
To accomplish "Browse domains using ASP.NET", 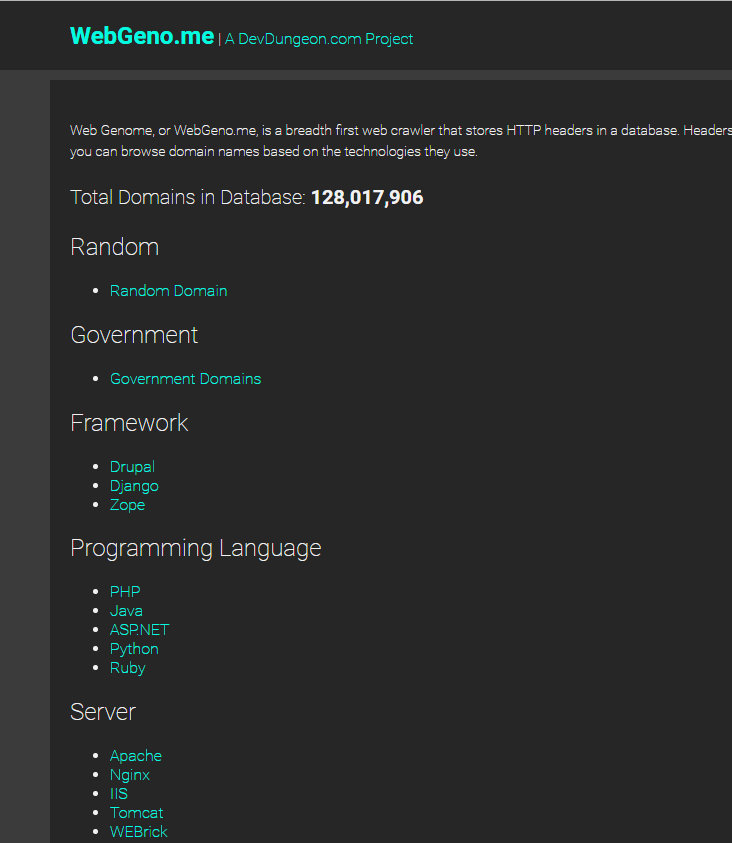I will click(x=139, y=630).
